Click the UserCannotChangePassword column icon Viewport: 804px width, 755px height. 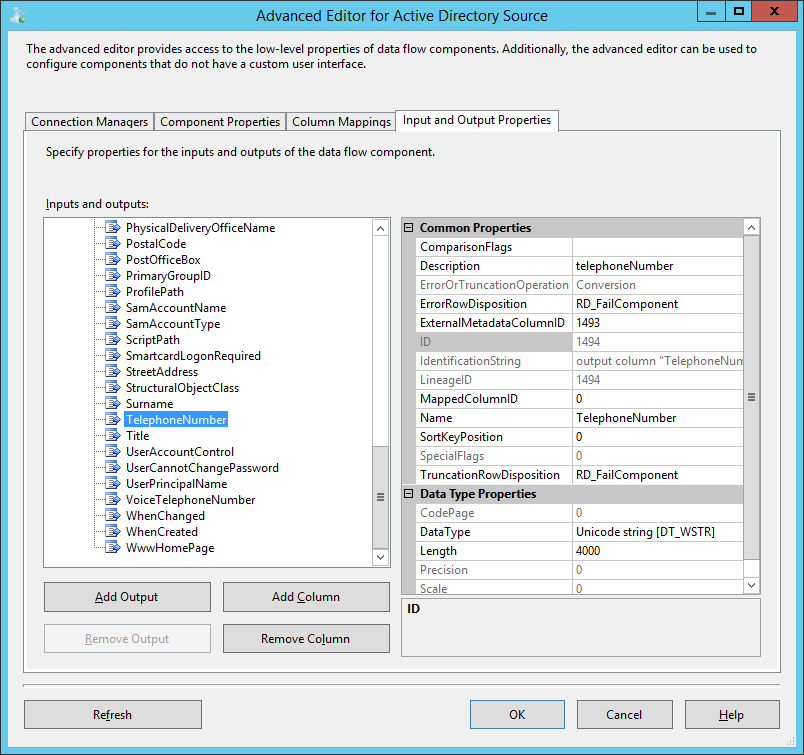point(113,467)
